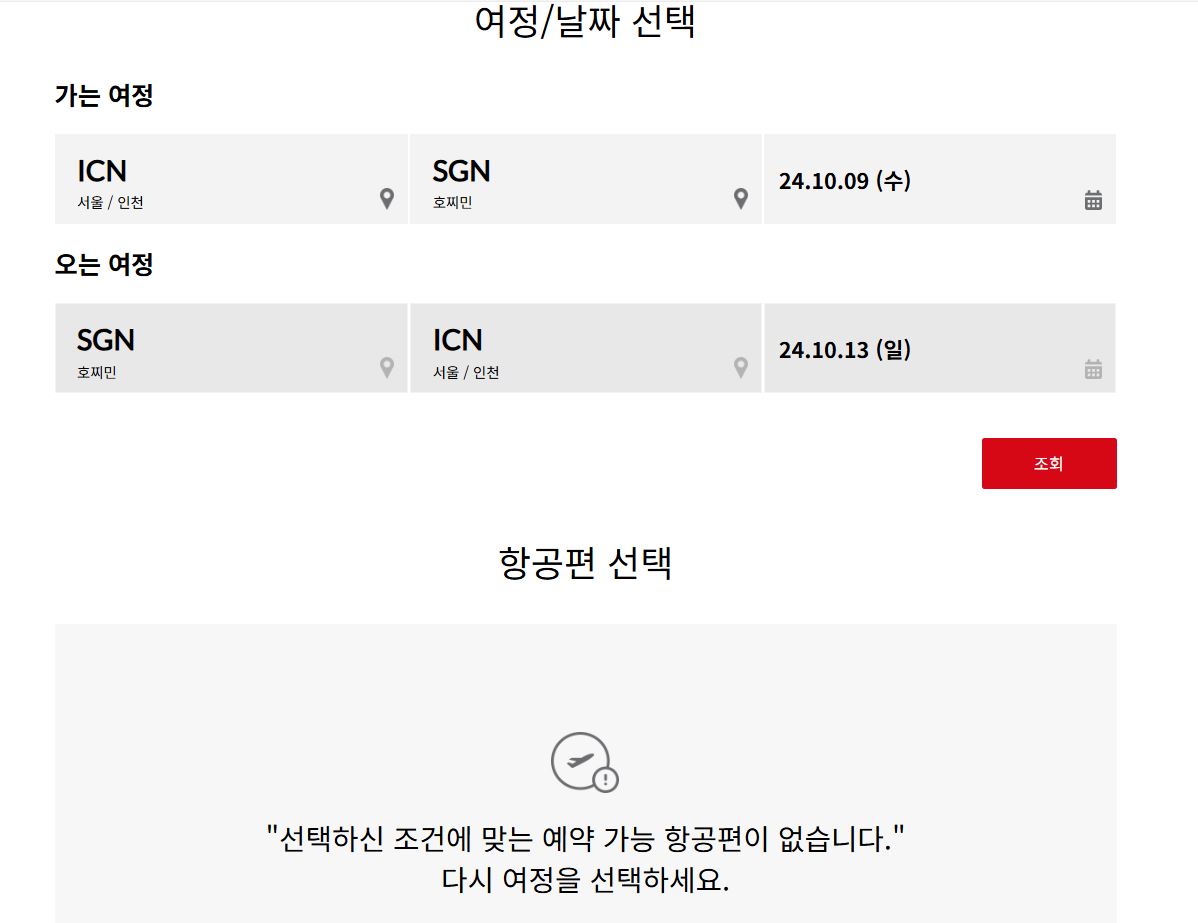Click the 여정/날짜 선택 page title
The width and height of the screenshot is (1198, 923).
point(585,22)
